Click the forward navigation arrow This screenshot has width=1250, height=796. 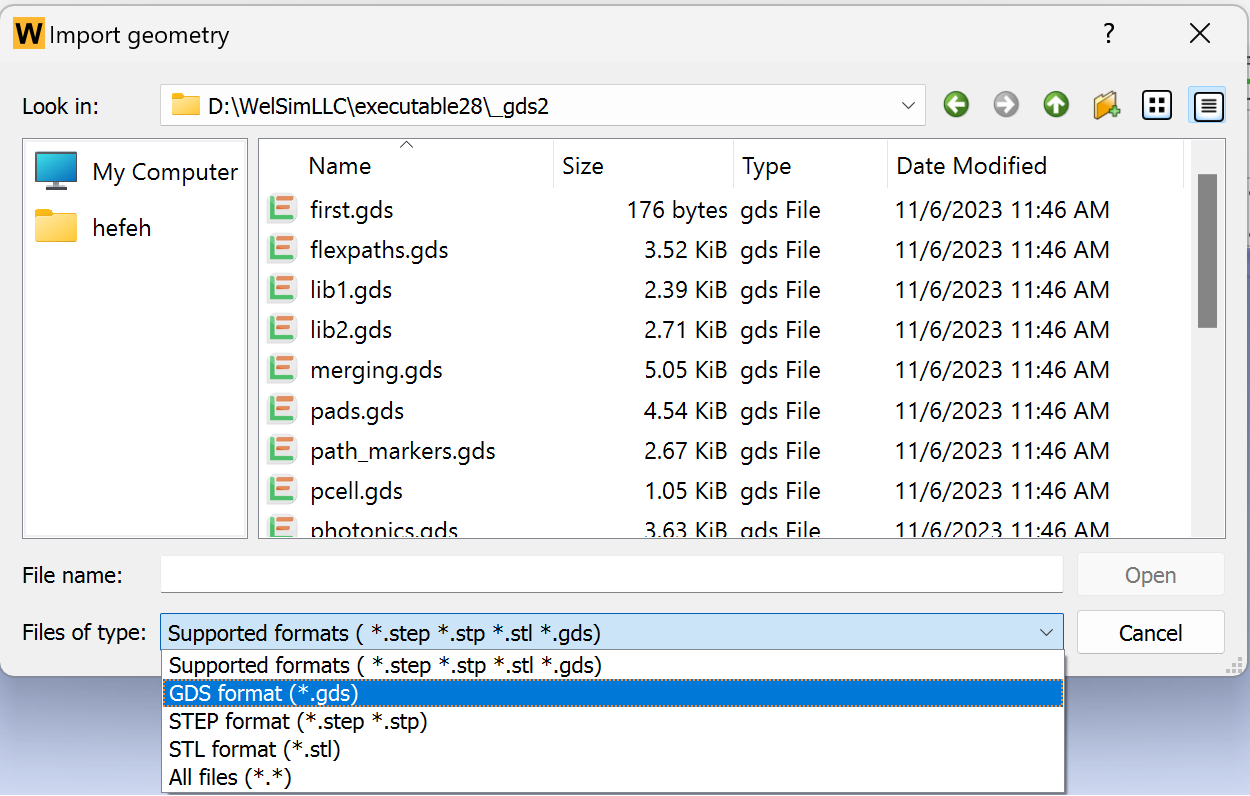pos(1005,104)
